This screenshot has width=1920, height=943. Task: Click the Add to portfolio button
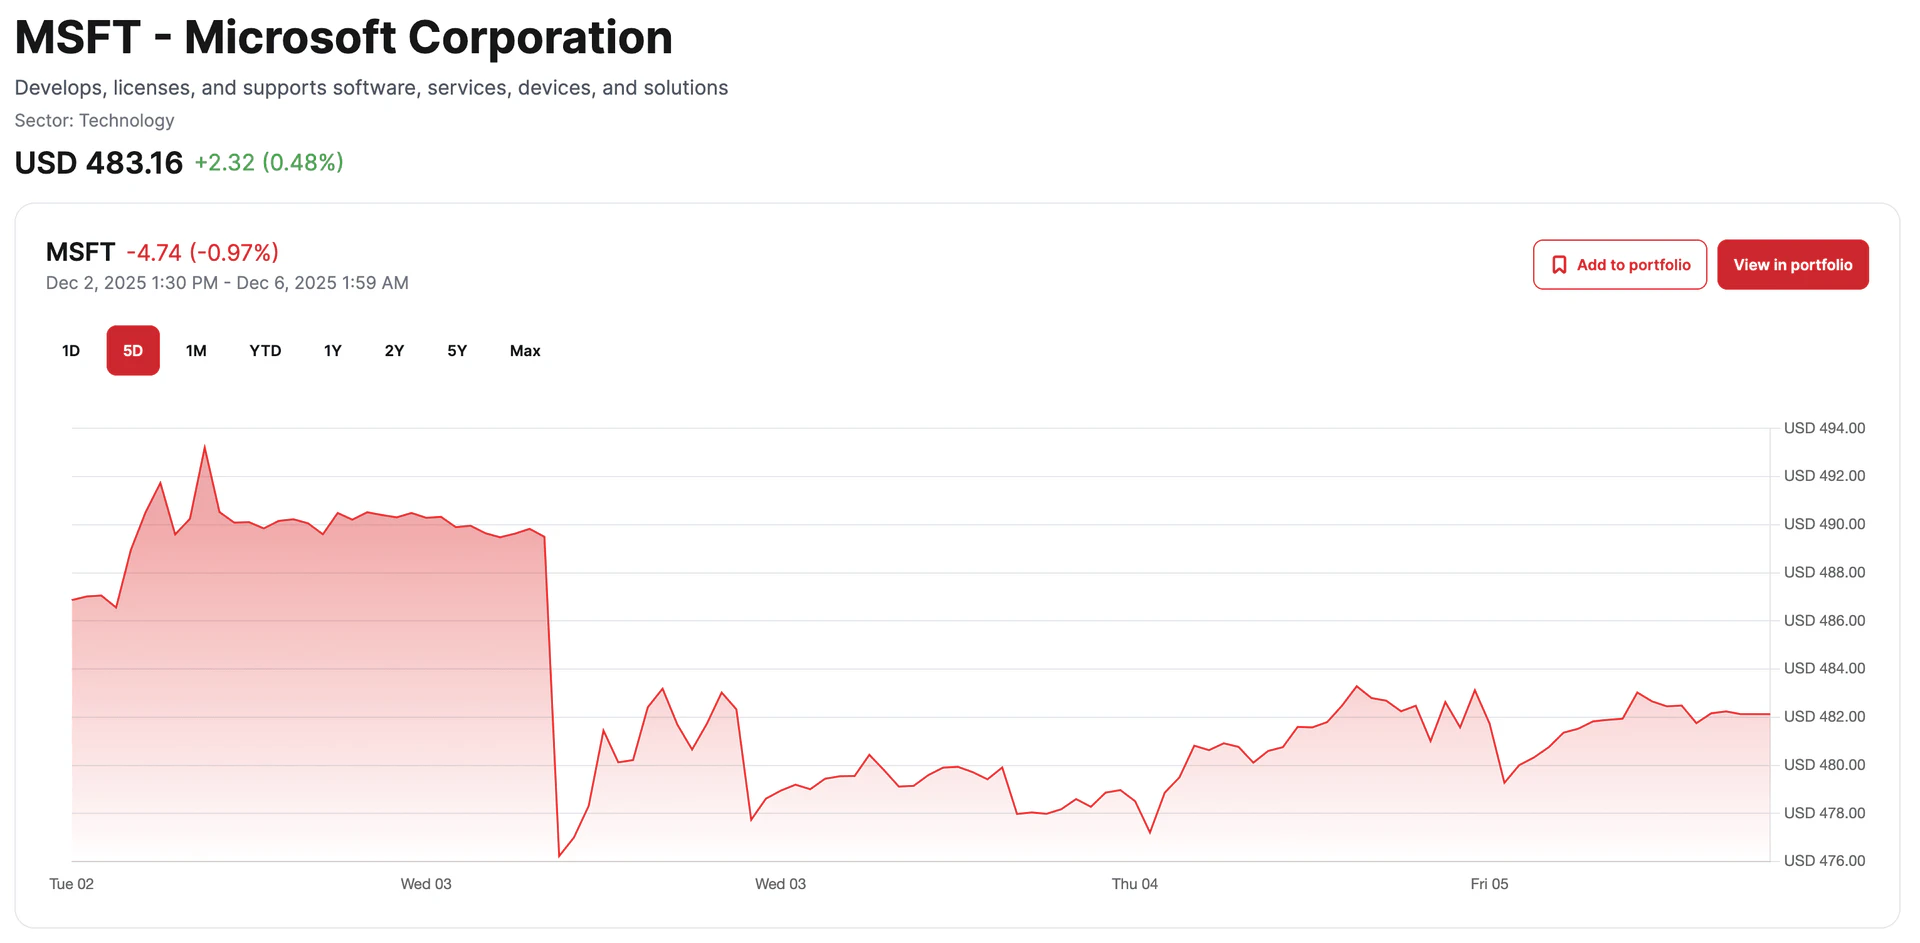(x=1619, y=264)
